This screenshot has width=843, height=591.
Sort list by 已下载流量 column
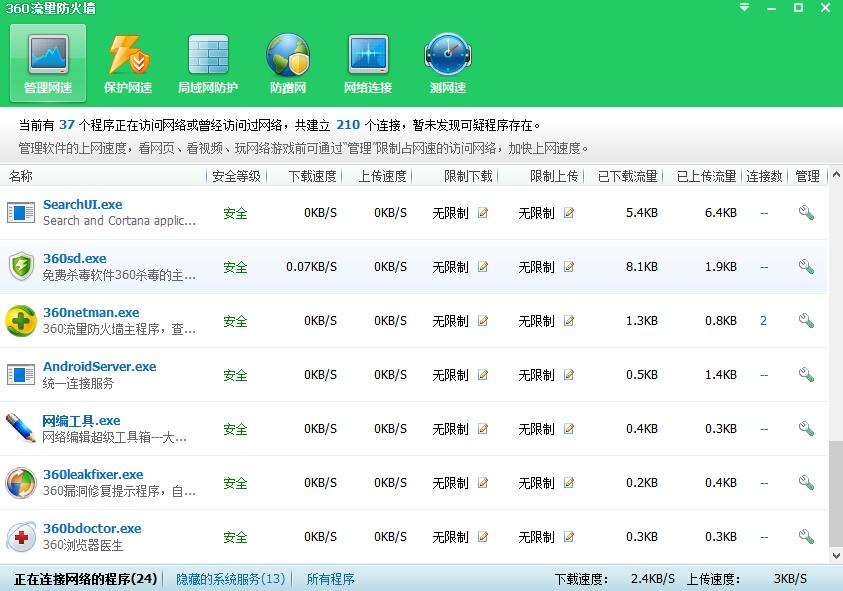[x=627, y=176]
